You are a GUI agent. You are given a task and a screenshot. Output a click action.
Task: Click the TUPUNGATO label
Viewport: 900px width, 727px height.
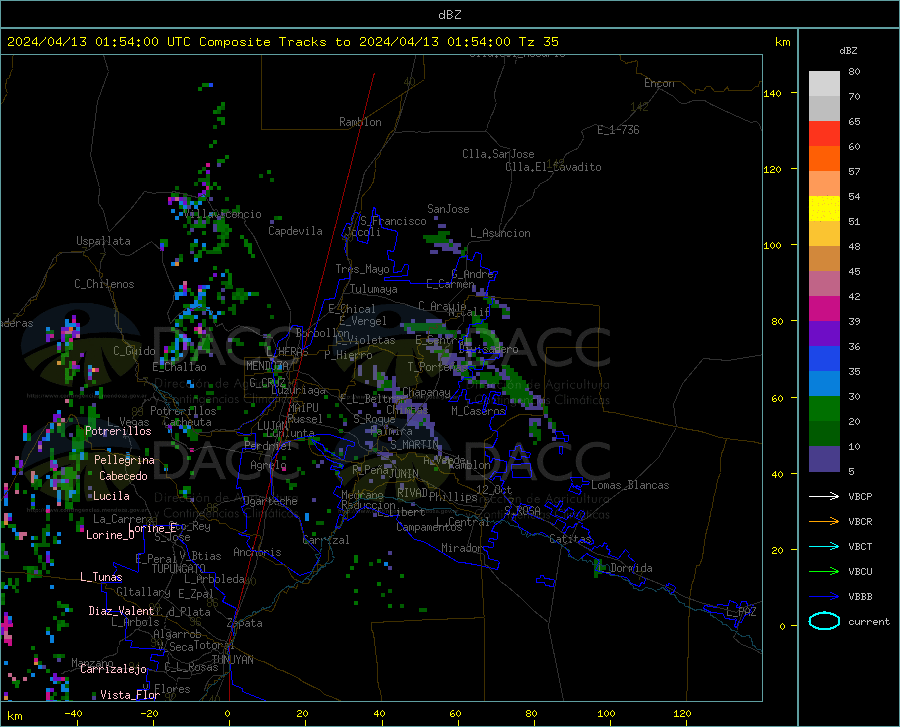pyautogui.click(x=179, y=569)
